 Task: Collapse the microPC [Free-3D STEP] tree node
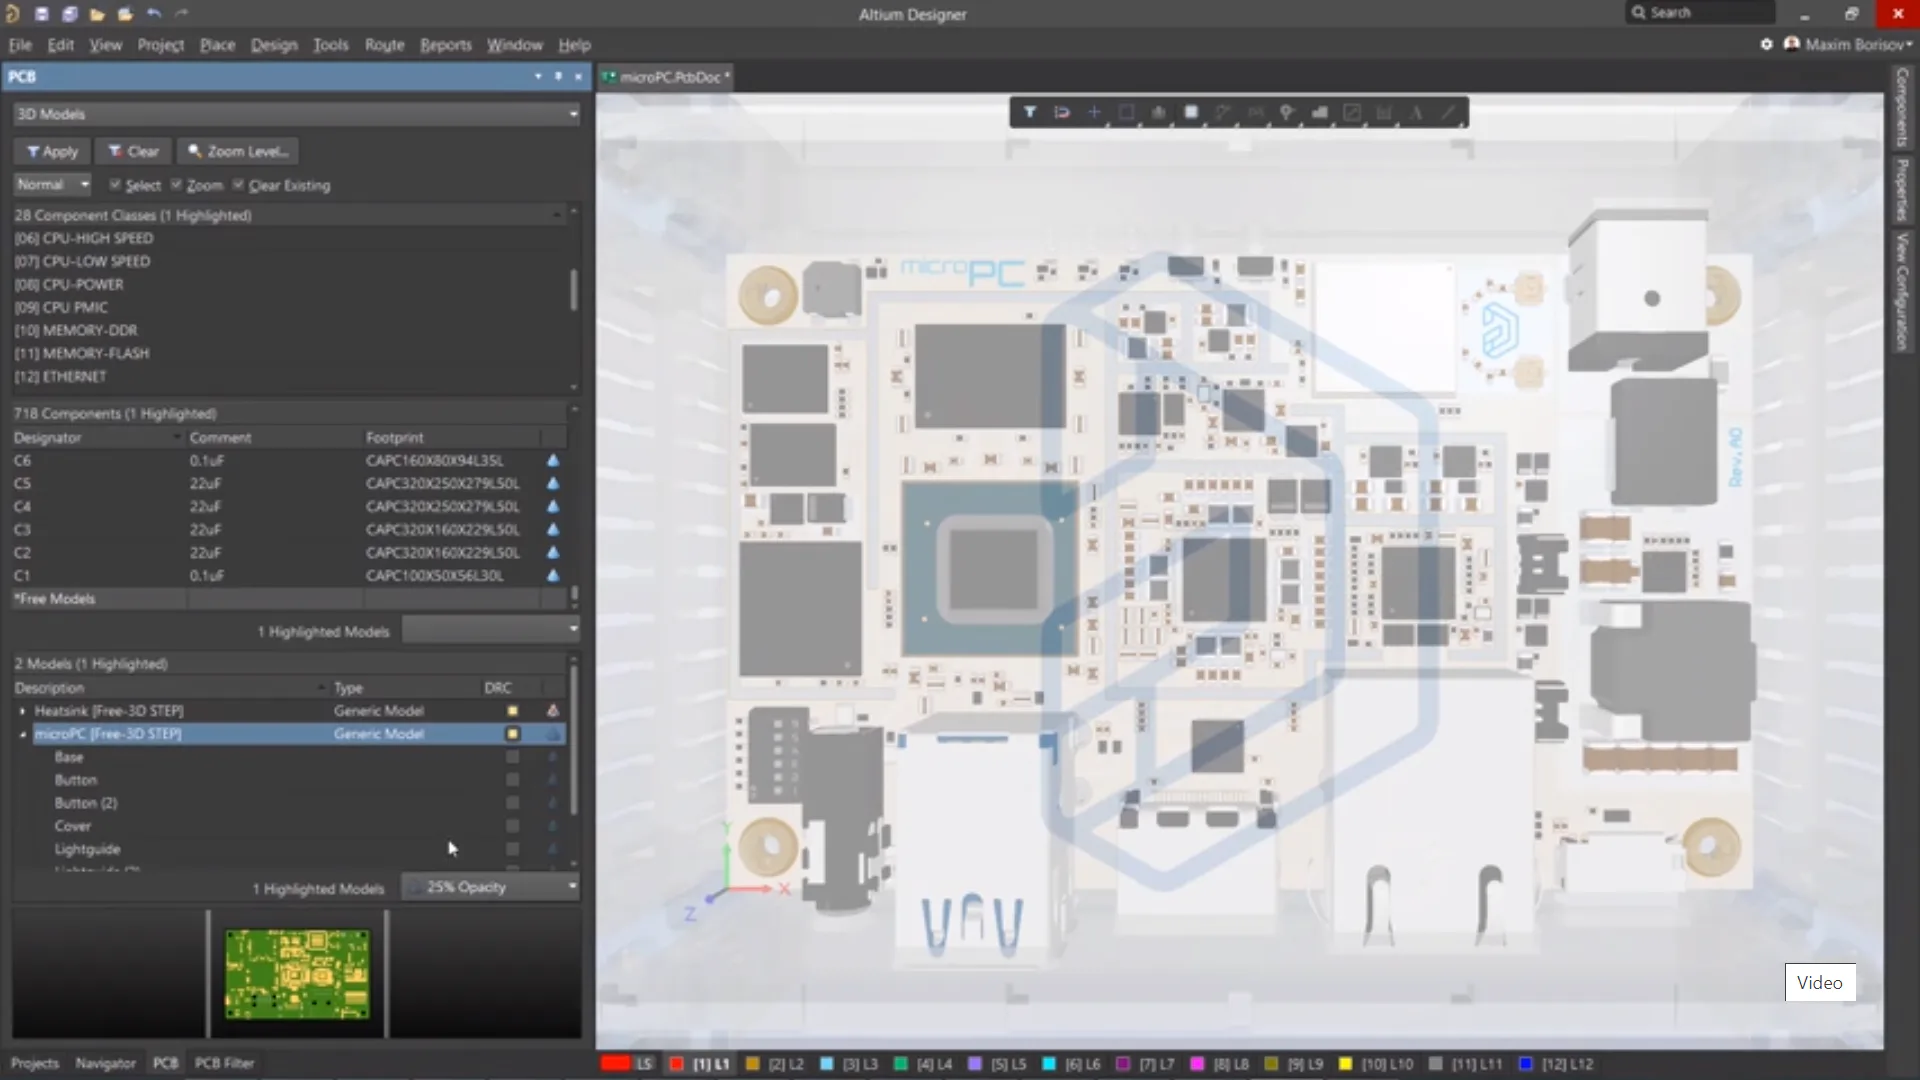22,734
